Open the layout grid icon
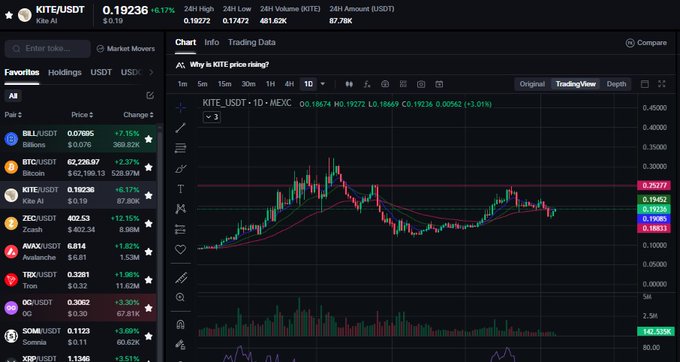Screen dimensions: 680x362 coord(403,84)
